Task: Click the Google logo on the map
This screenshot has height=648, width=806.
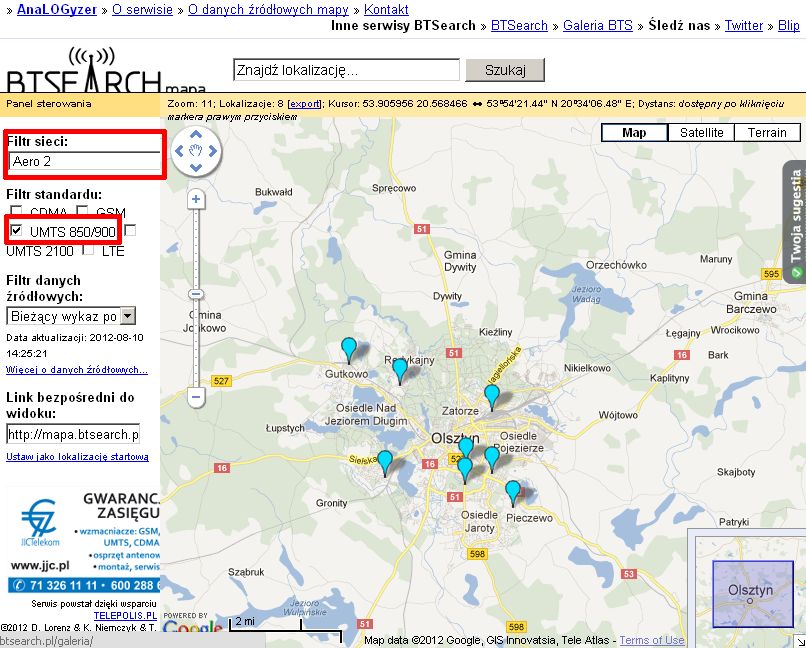Action: 193,628
